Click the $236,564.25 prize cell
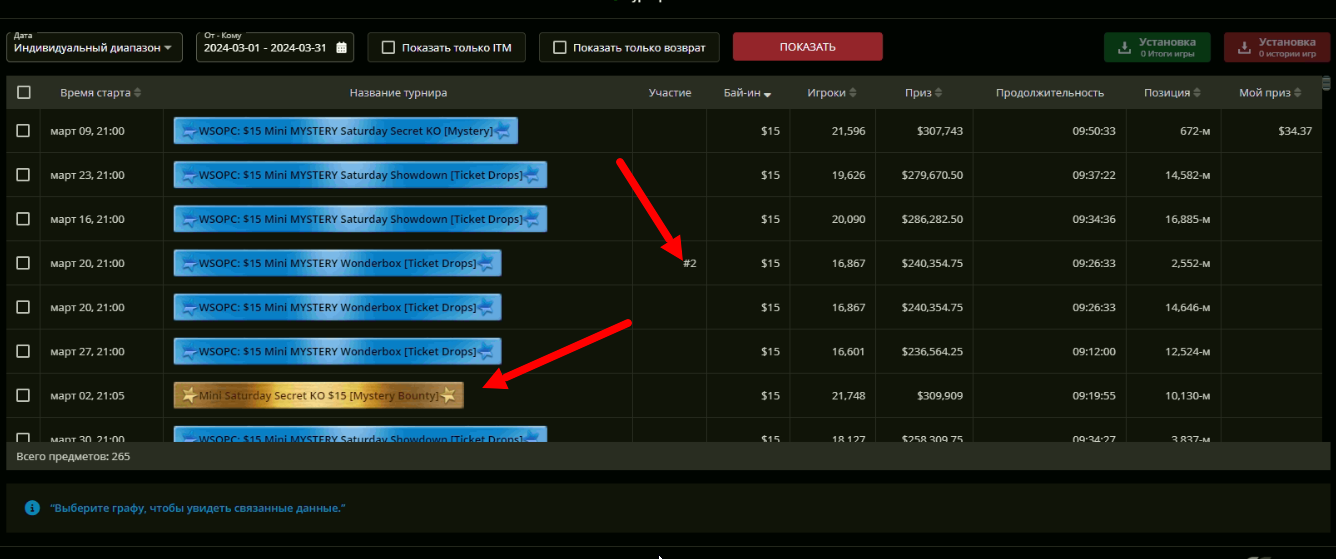 tap(933, 351)
